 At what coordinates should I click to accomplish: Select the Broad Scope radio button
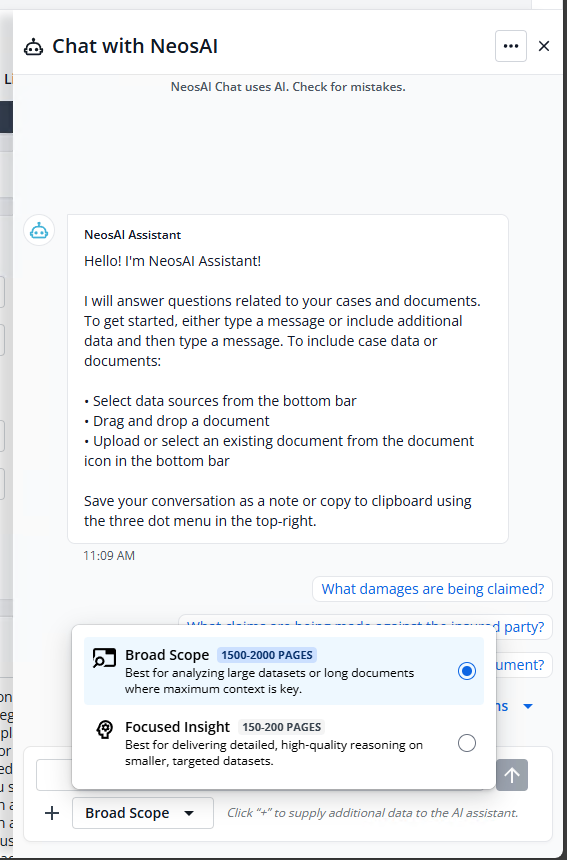[x=467, y=671]
